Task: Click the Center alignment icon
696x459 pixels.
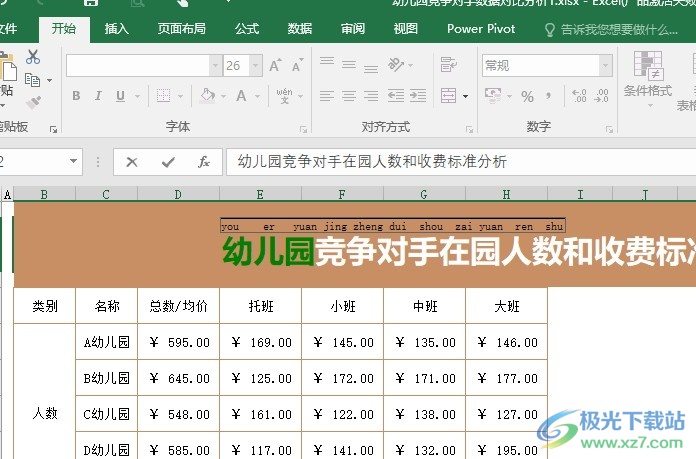Action: point(349,95)
